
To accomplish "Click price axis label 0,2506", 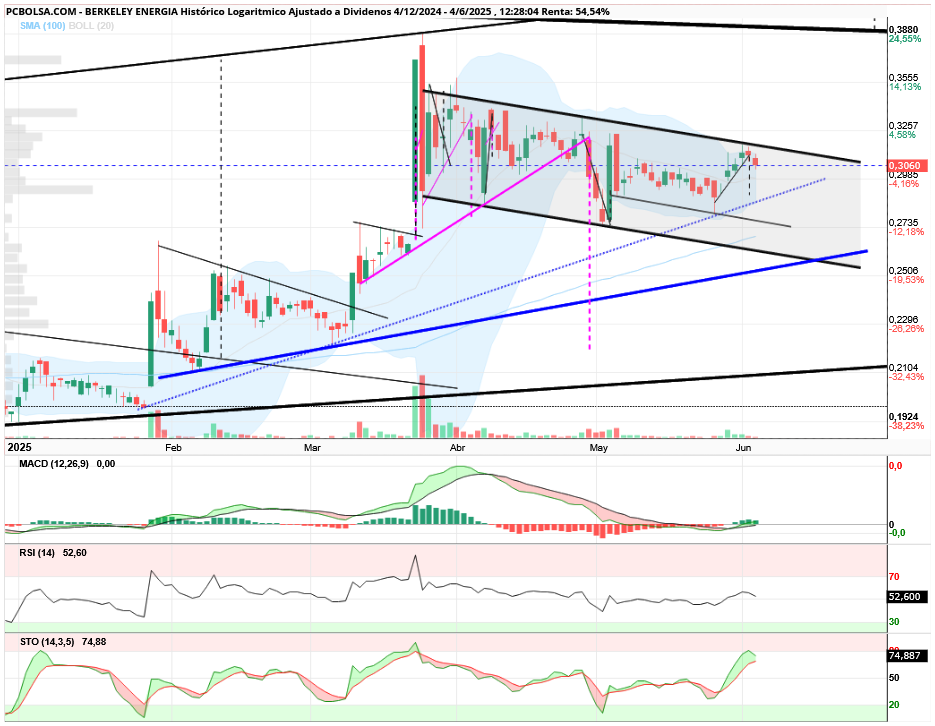I will [903, 271].
